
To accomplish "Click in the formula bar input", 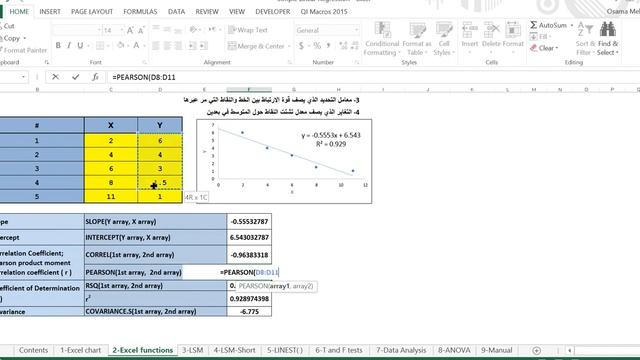I will click(373, 77).
